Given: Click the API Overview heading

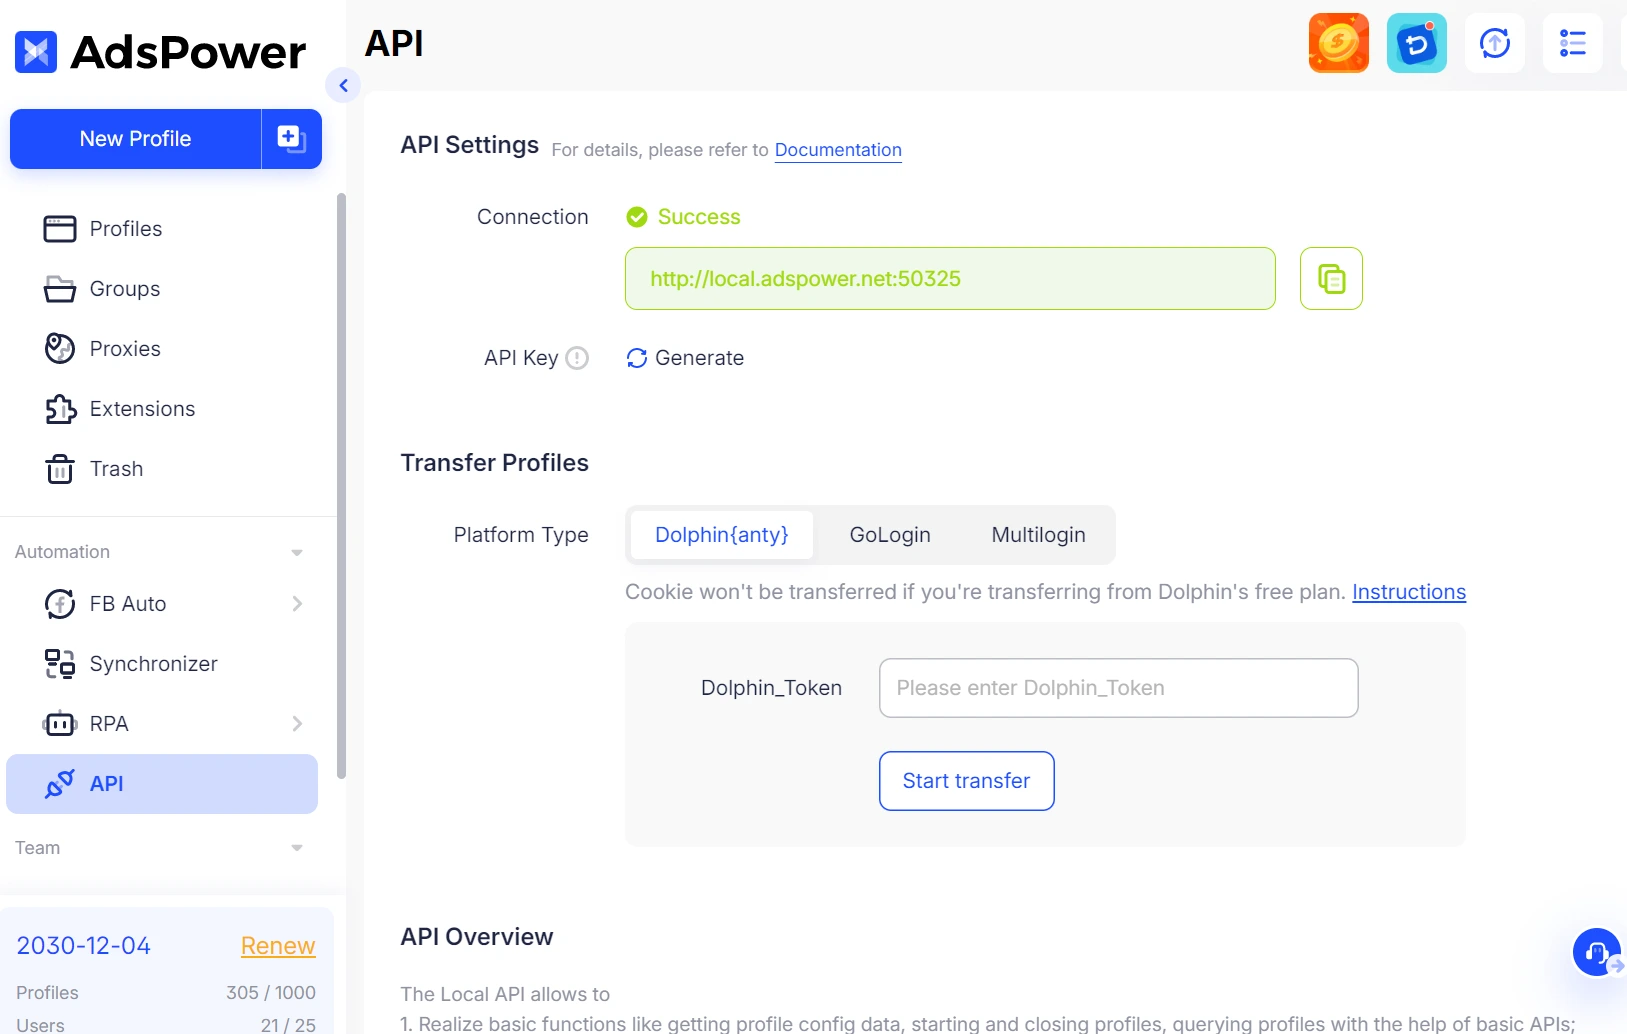Looking at the screenshot, I should pos(477,937).
